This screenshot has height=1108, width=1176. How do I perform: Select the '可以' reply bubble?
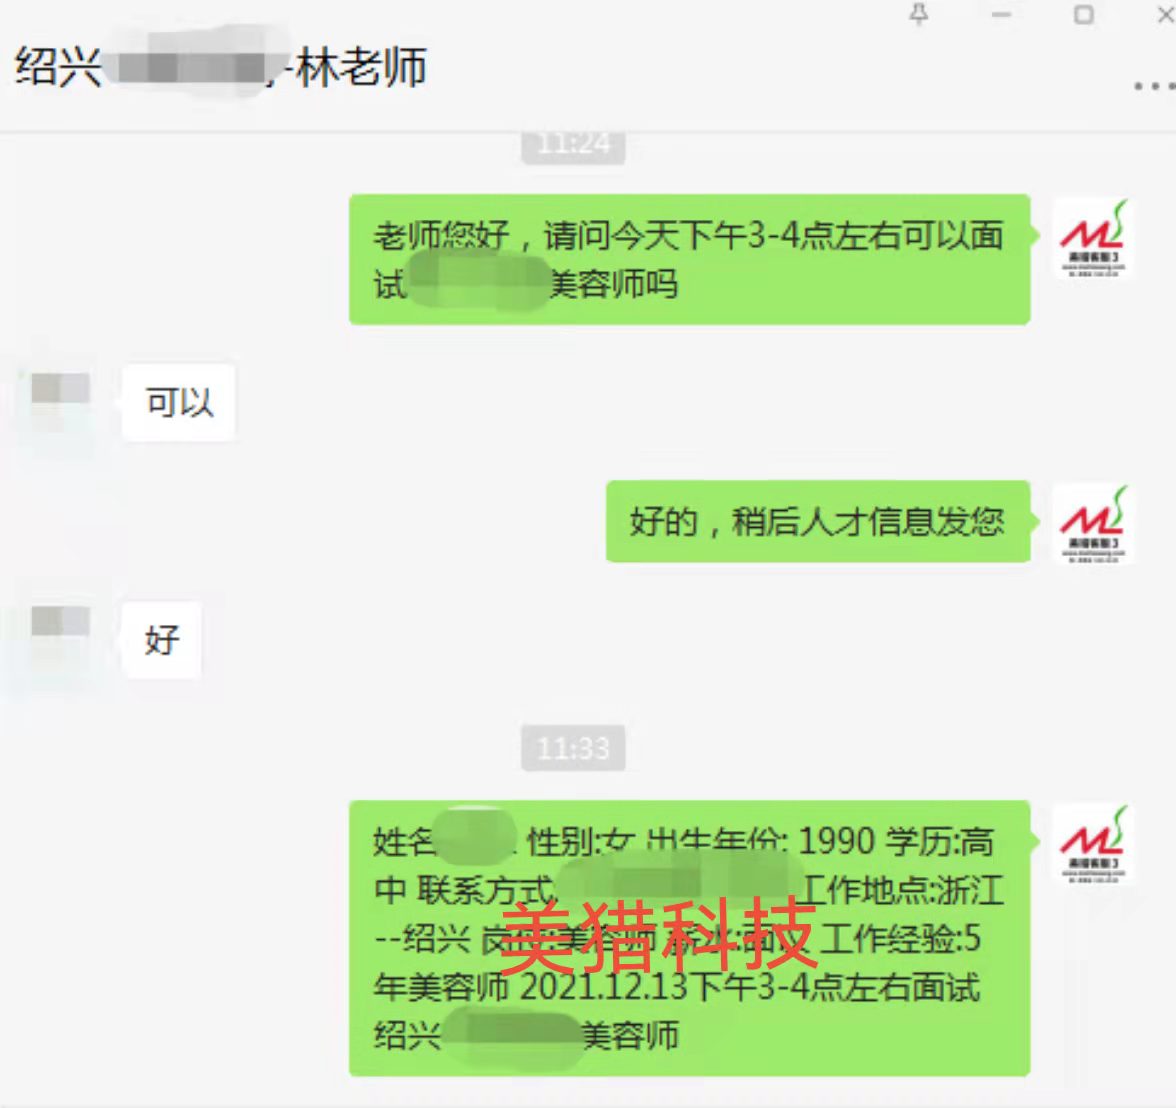tap(178, 403)
